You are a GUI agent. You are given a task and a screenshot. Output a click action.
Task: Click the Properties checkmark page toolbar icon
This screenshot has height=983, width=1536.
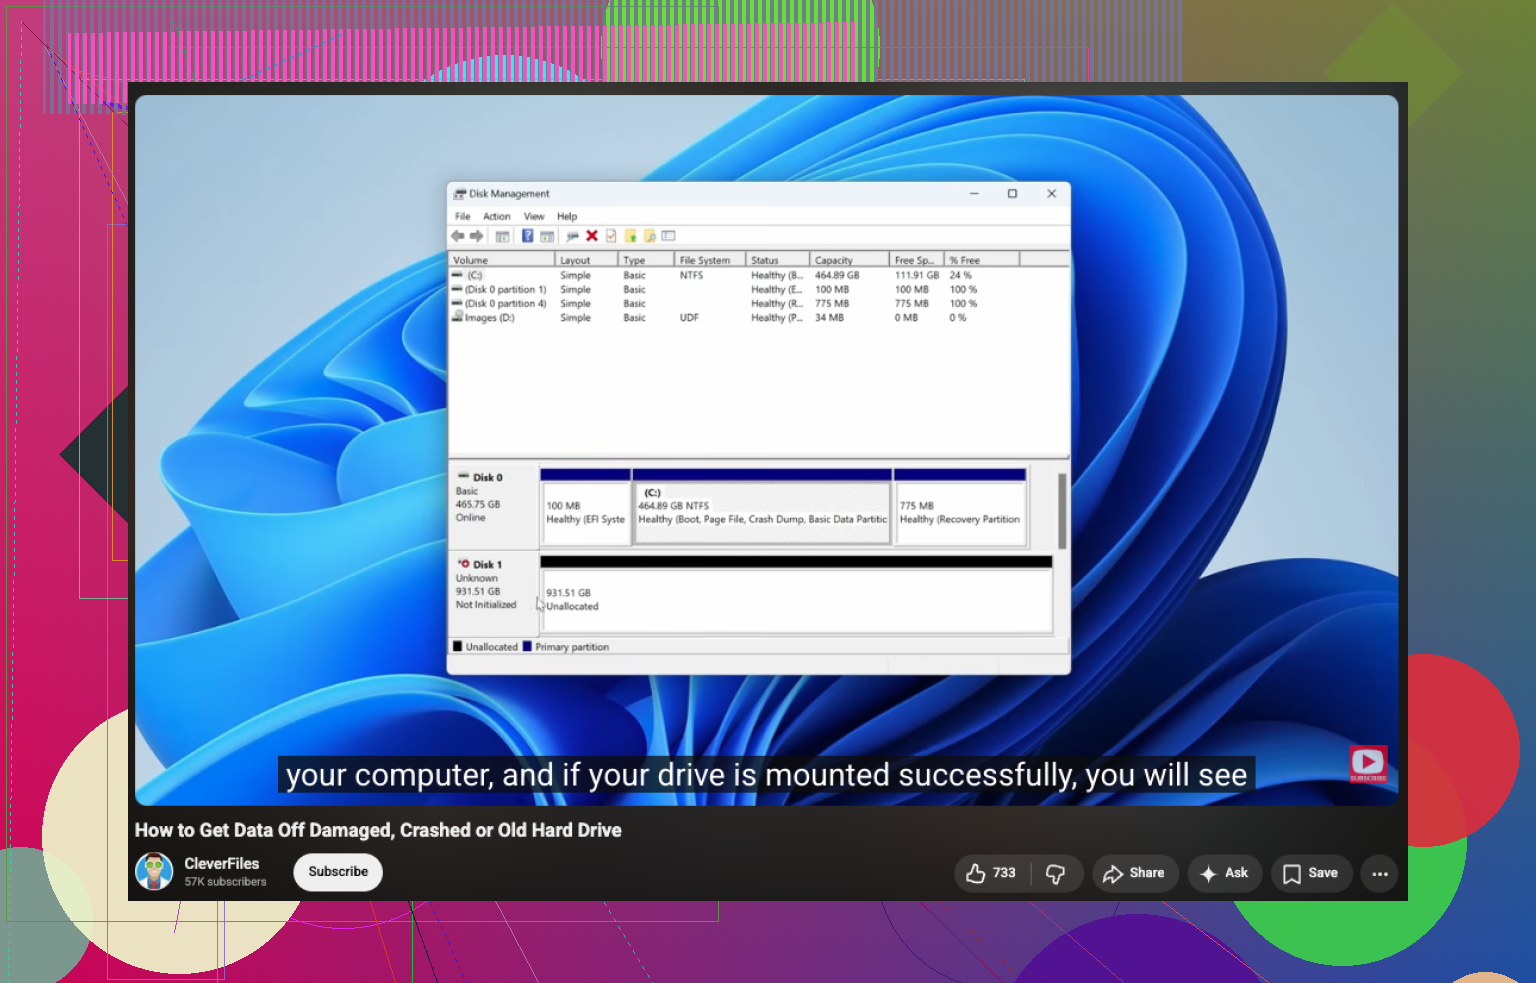tap(611, 236)
